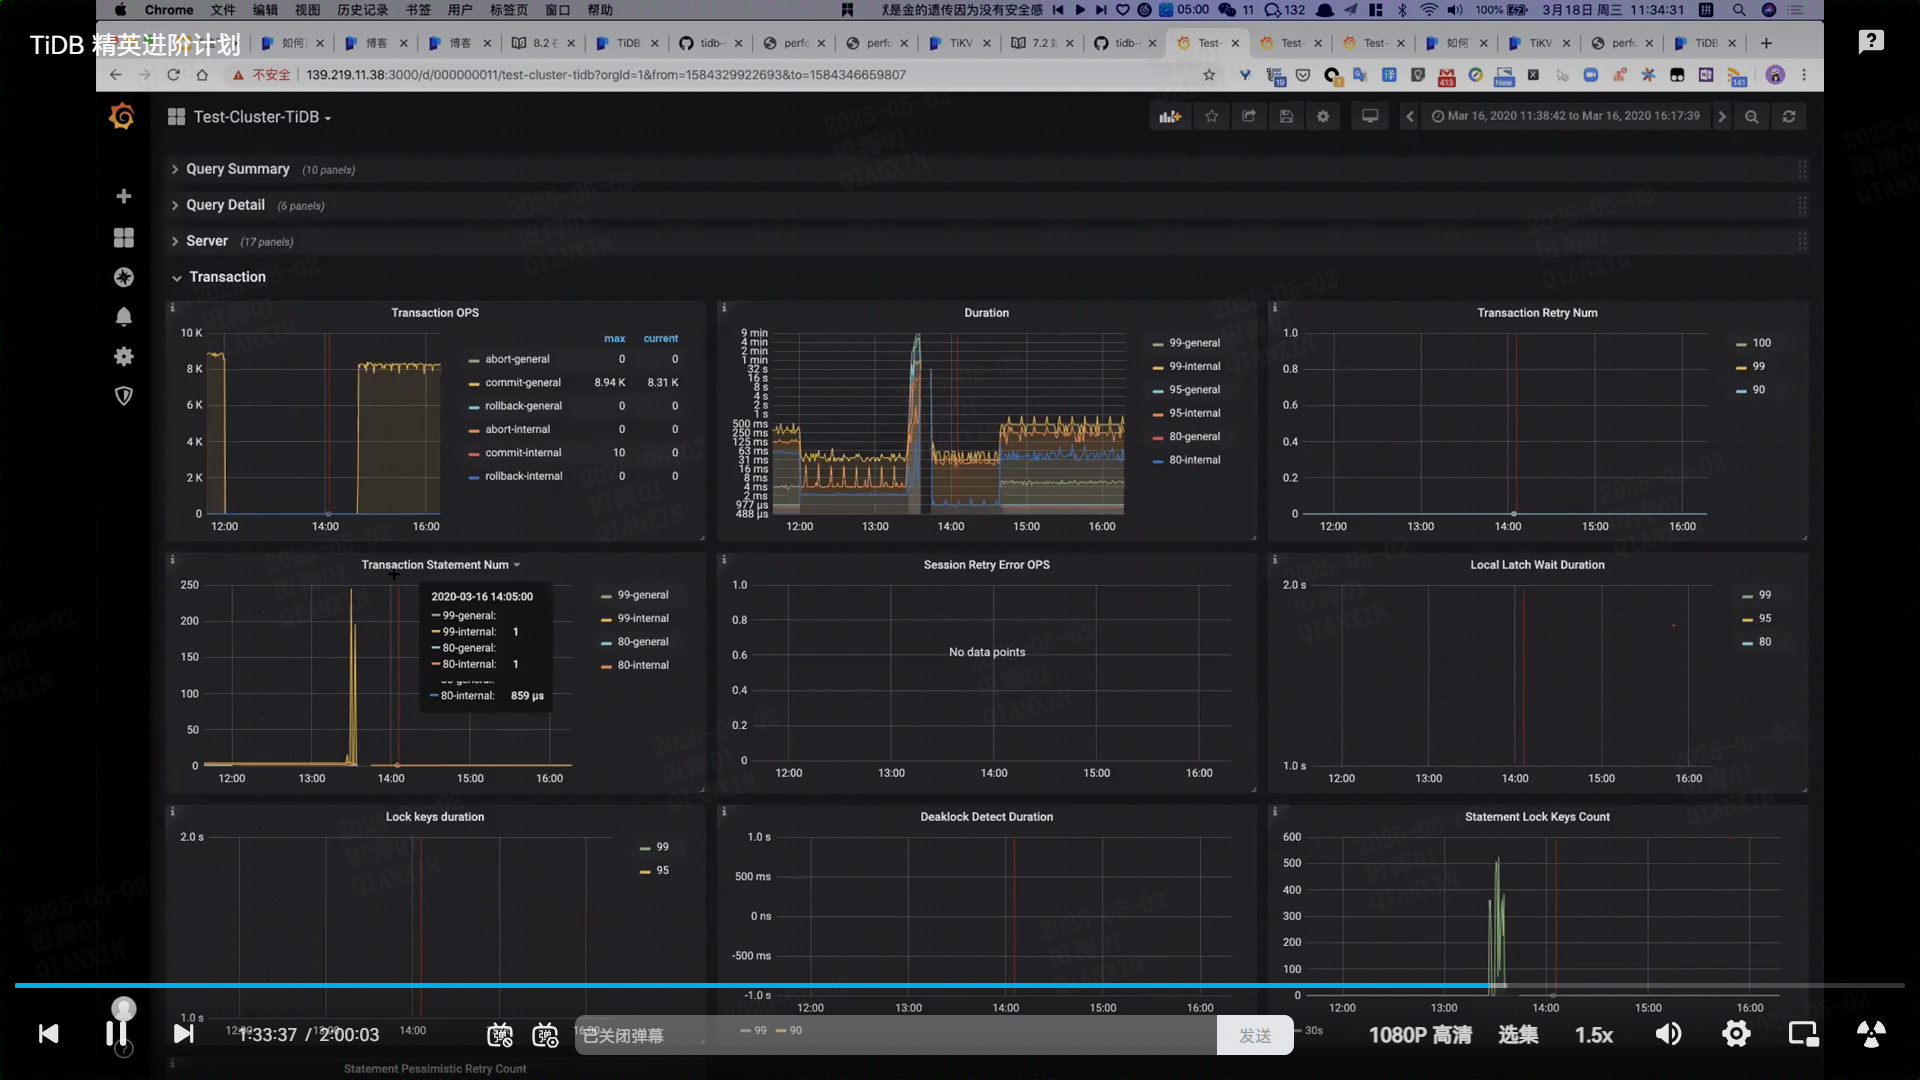Open the time range picker Mar 16, 2020

(x=1565, y=117)
